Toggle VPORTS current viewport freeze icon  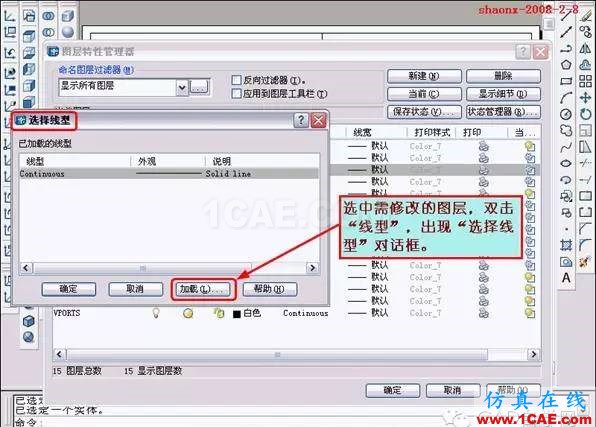[x=529, y=313]
